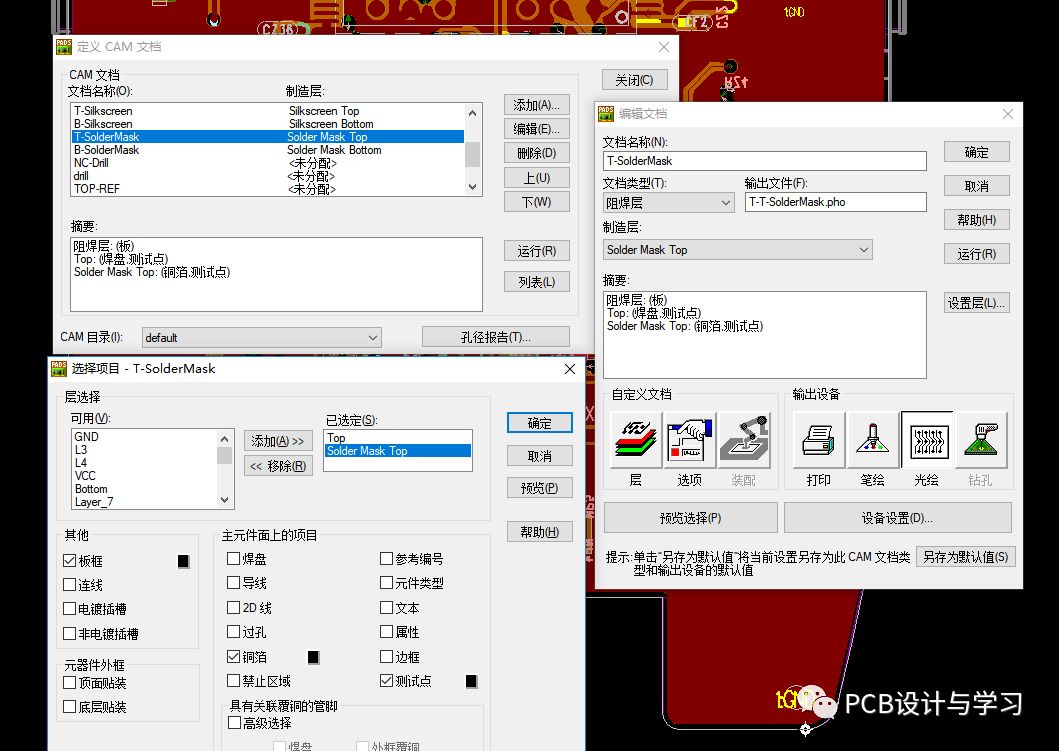The width and height of the screenshot is (1059, 751).
Task: Select B-SolderMask in the CAM document list
Action: click(107, 150)
